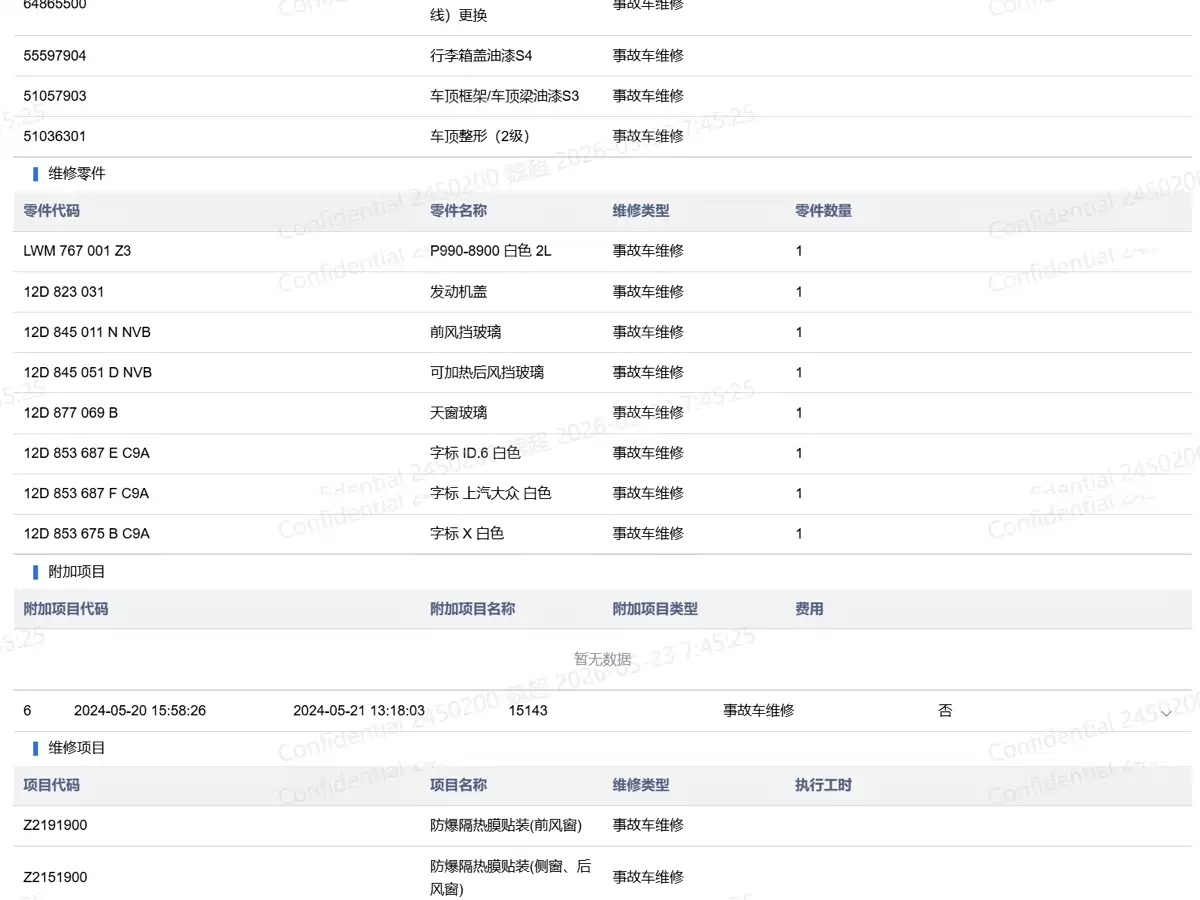
Task: Click part code 12D 845 011 N NVB
Action: [87, 332]
